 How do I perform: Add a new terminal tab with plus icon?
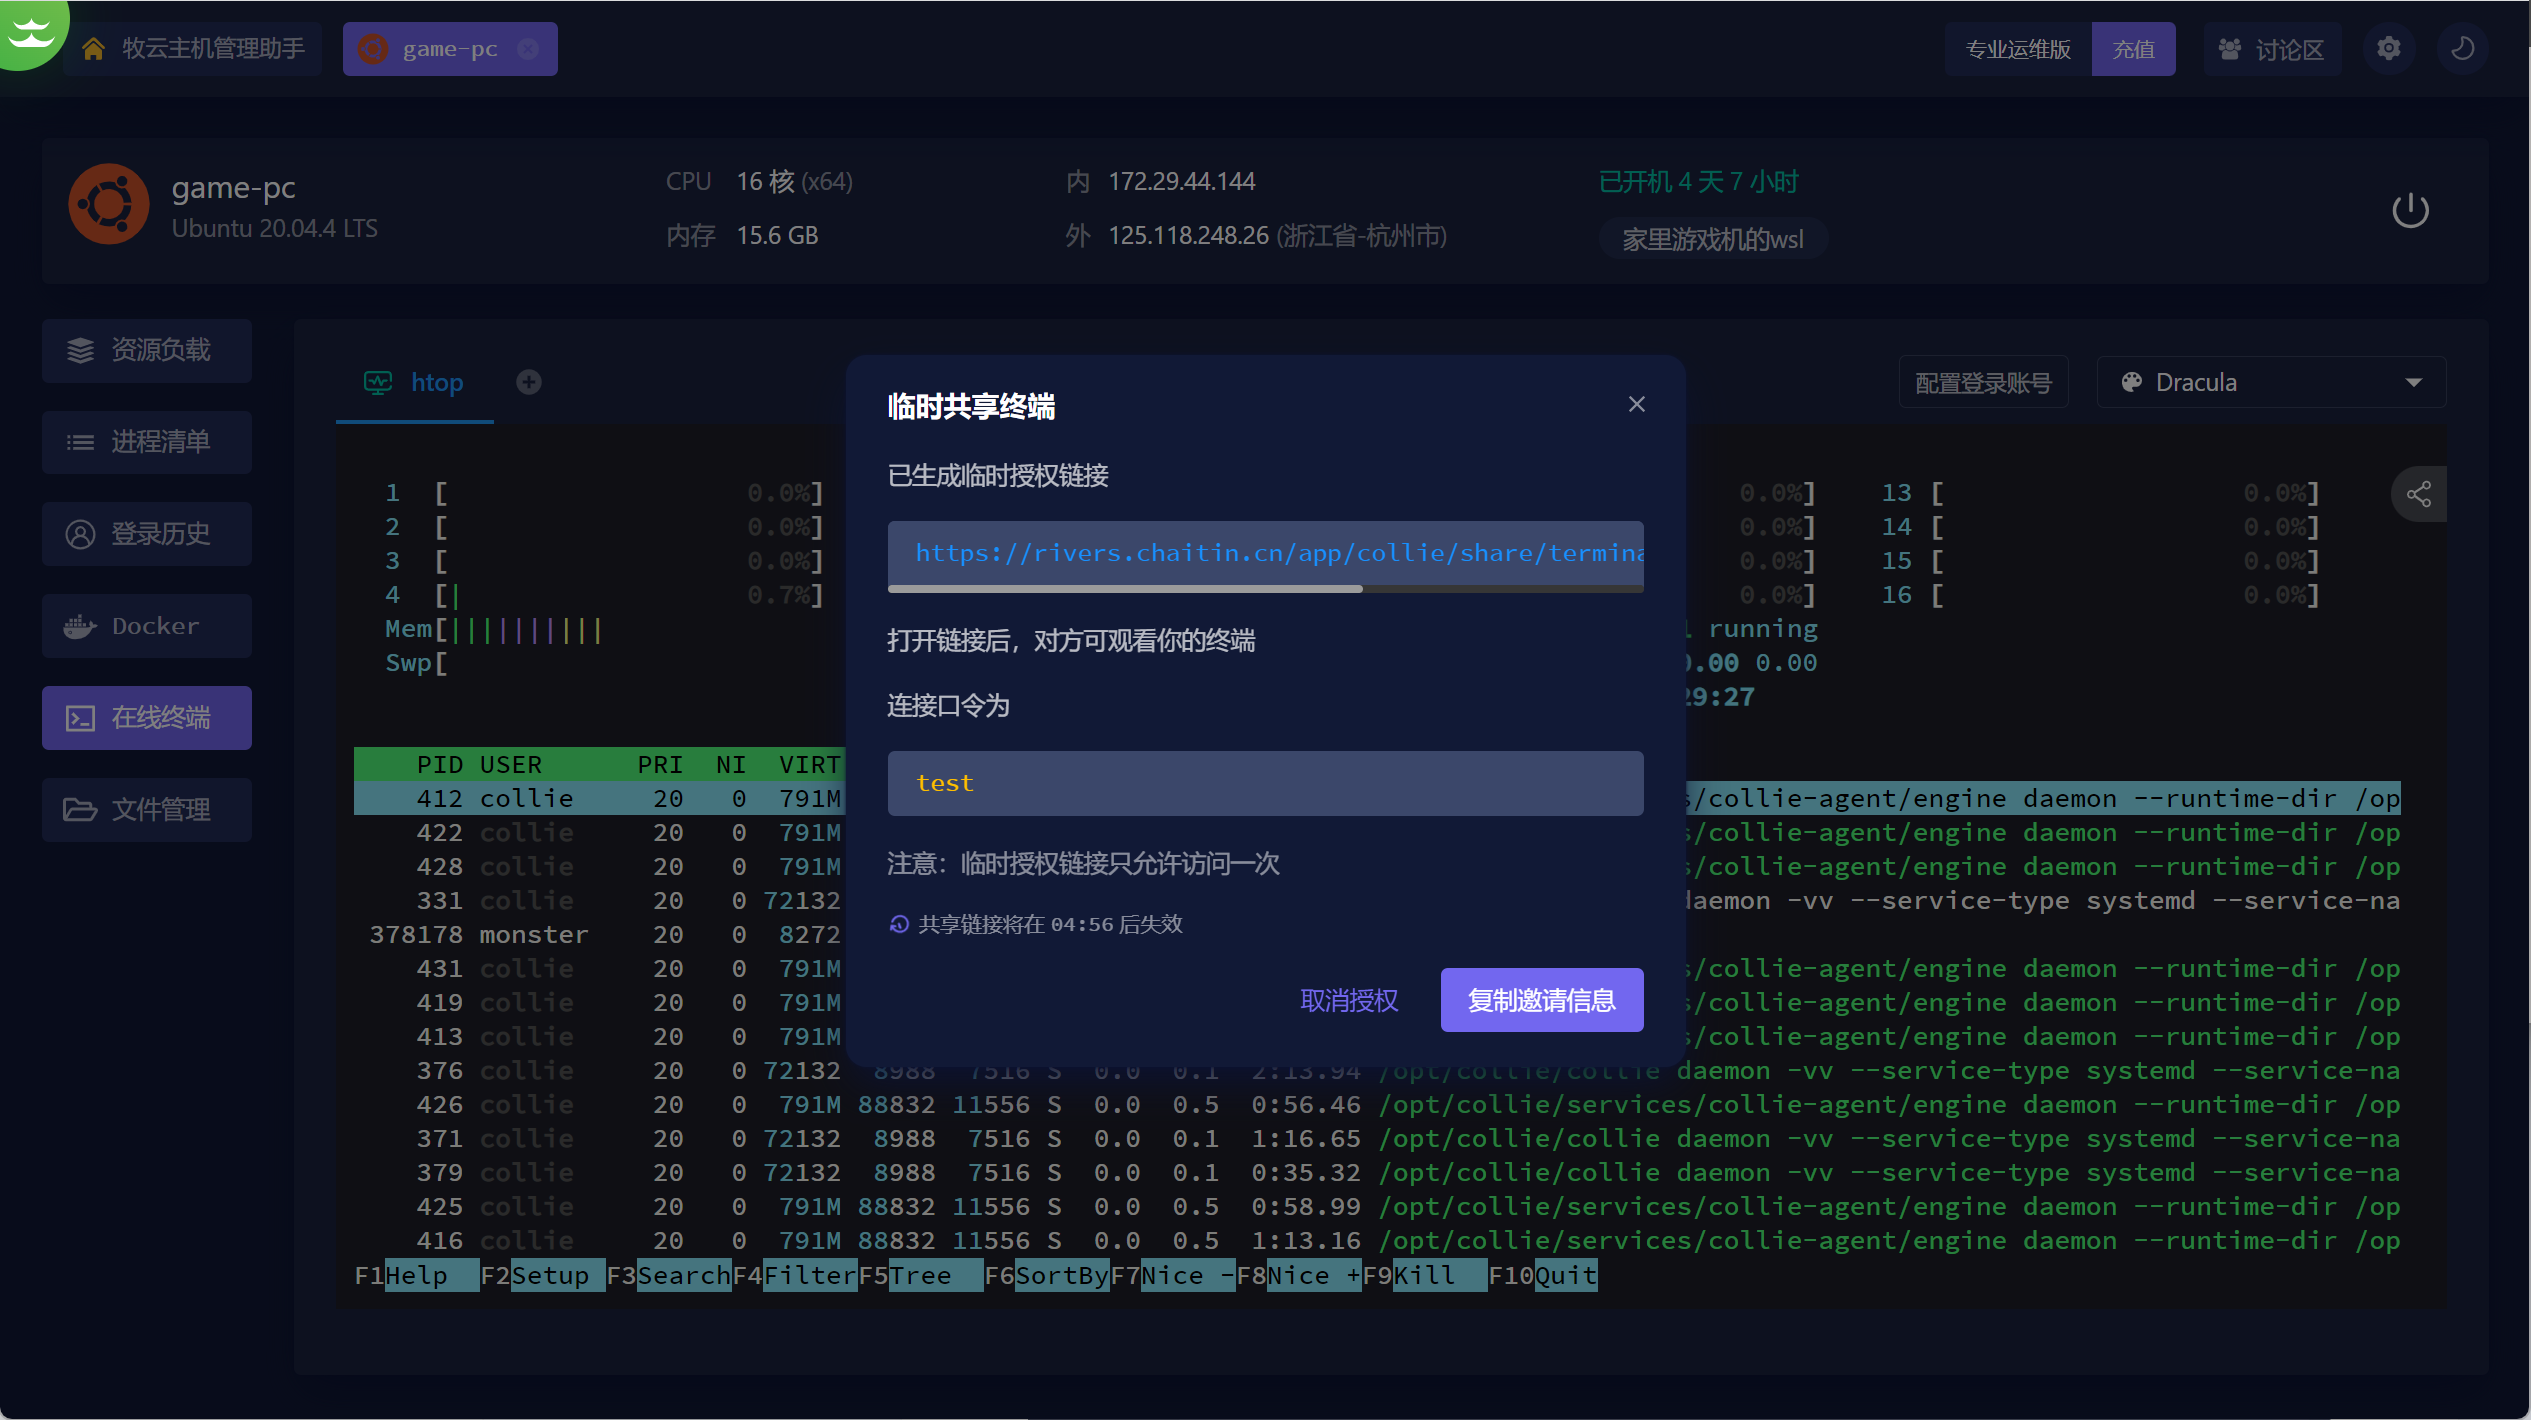click(x=529, y=382)
